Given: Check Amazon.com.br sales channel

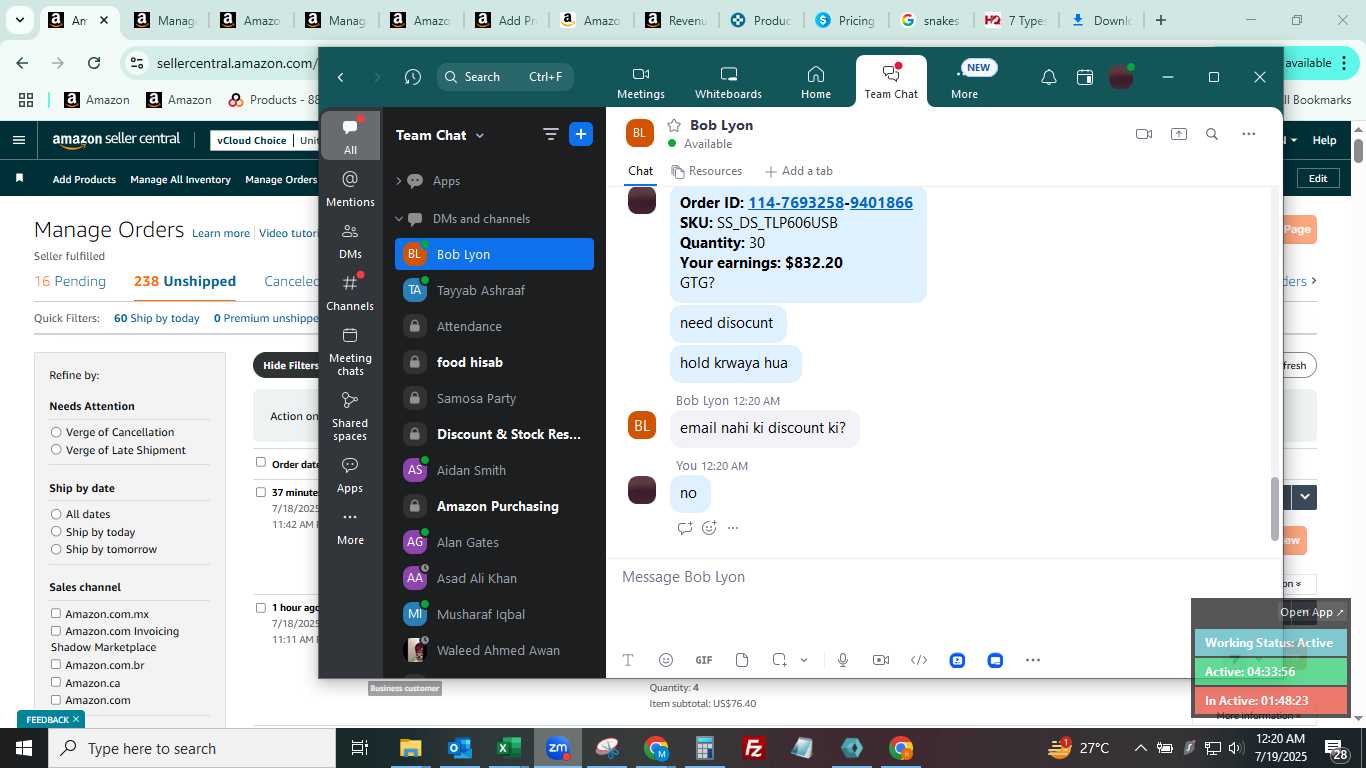Looking at the screenshot, I should tap(56, 665).
